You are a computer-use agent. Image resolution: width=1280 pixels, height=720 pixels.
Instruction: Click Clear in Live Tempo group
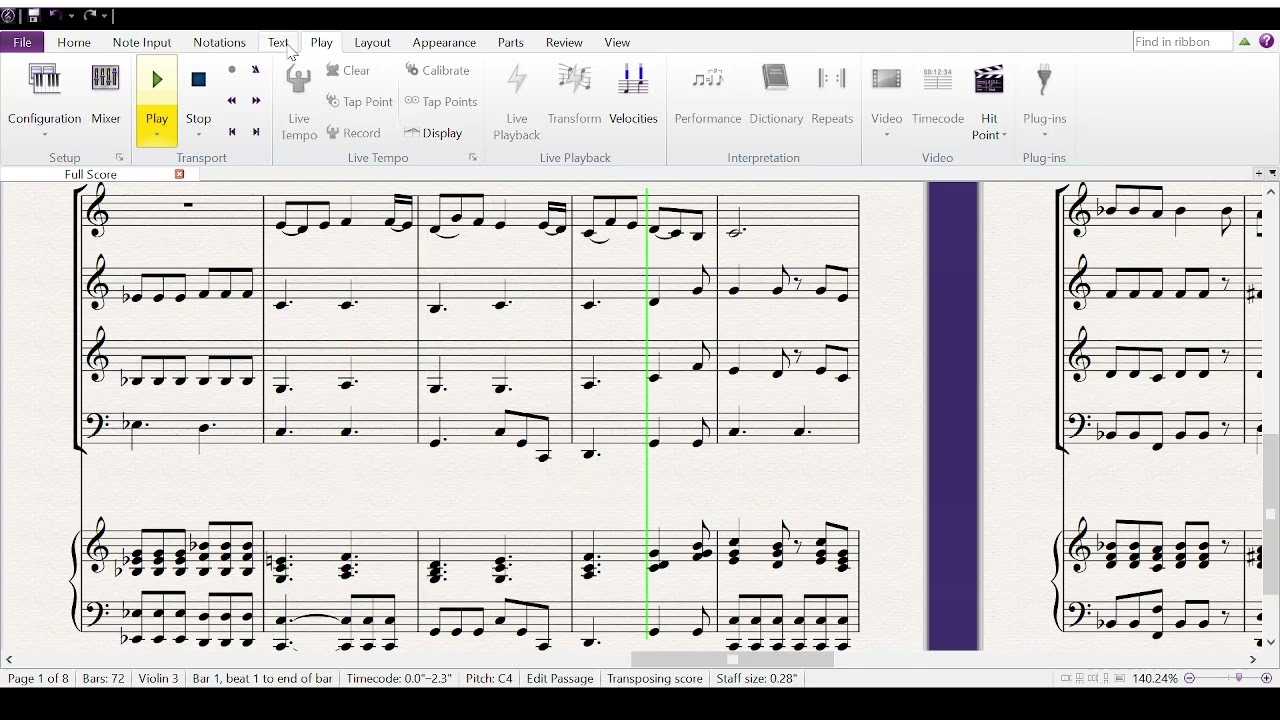tap(348, 70)
